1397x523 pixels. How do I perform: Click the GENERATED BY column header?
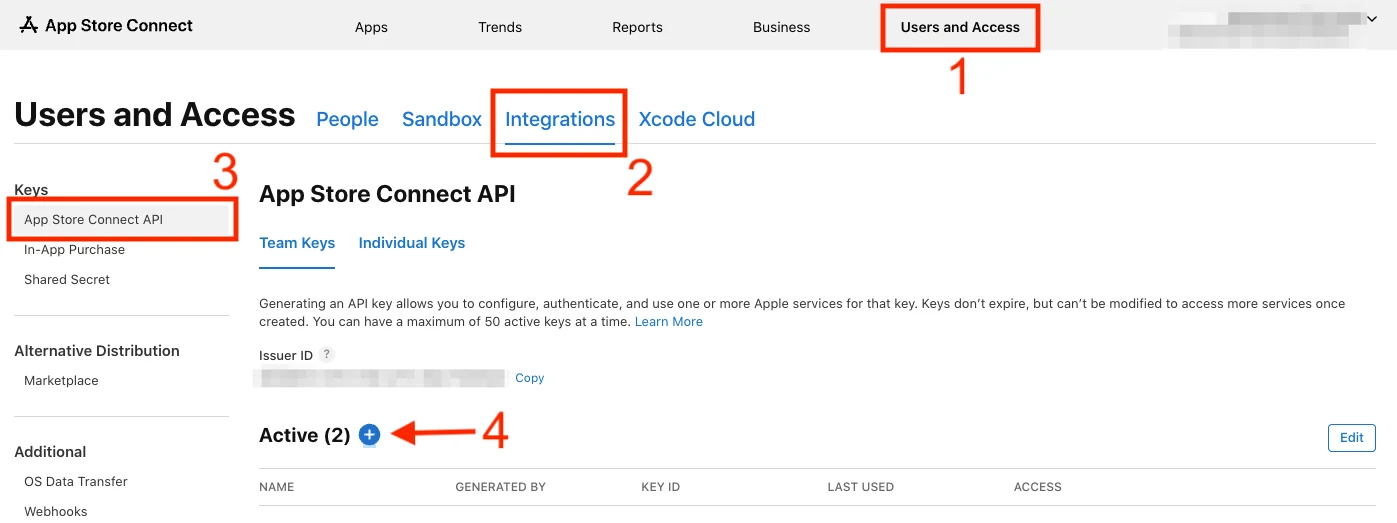(x=500, y=487)
